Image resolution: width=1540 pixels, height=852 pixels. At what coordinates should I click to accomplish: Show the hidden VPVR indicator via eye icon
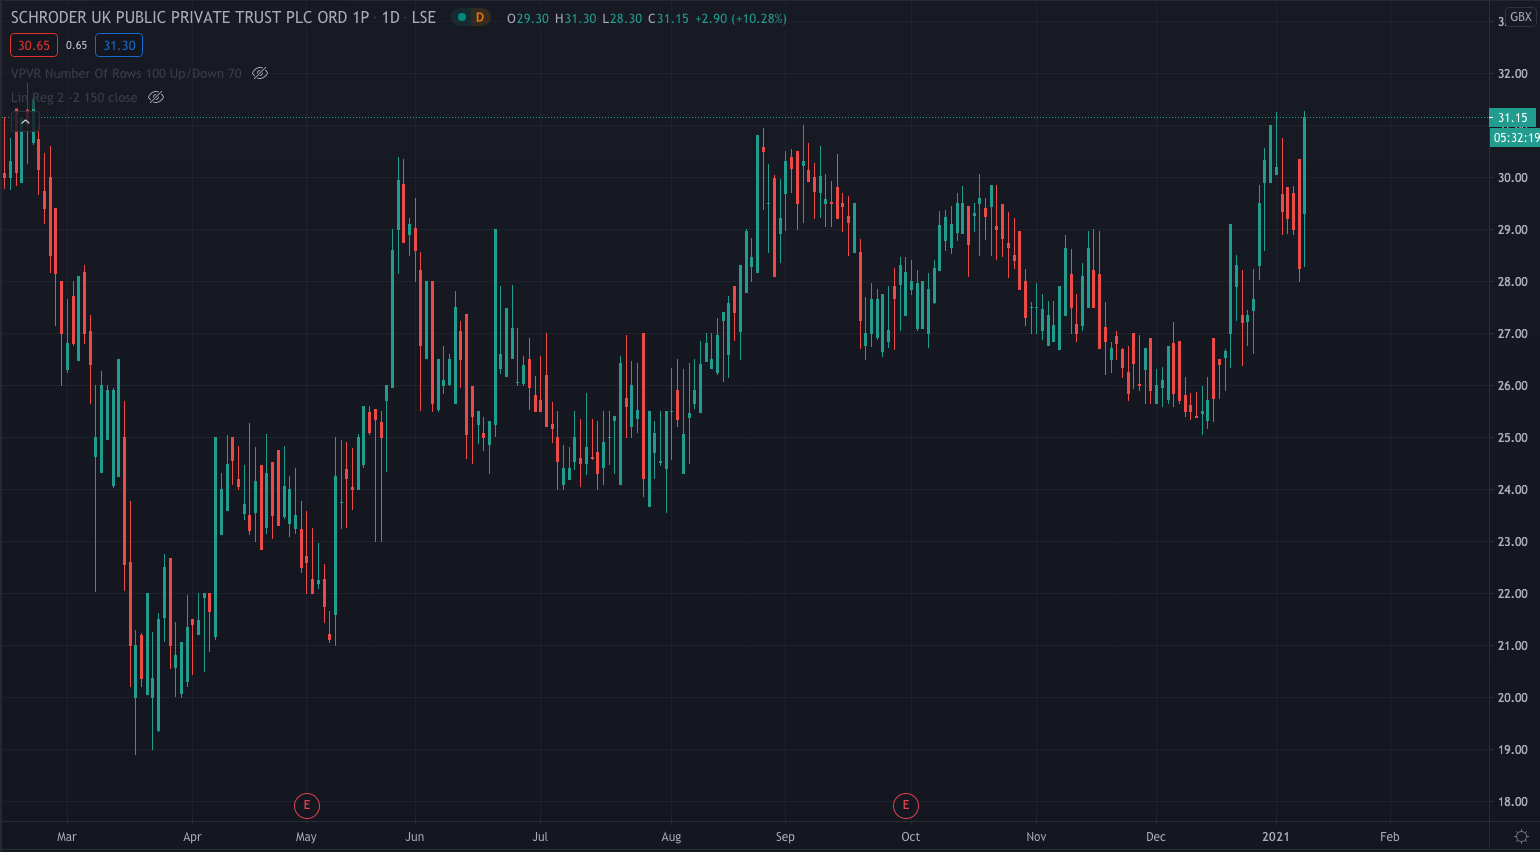click(260, 73)
